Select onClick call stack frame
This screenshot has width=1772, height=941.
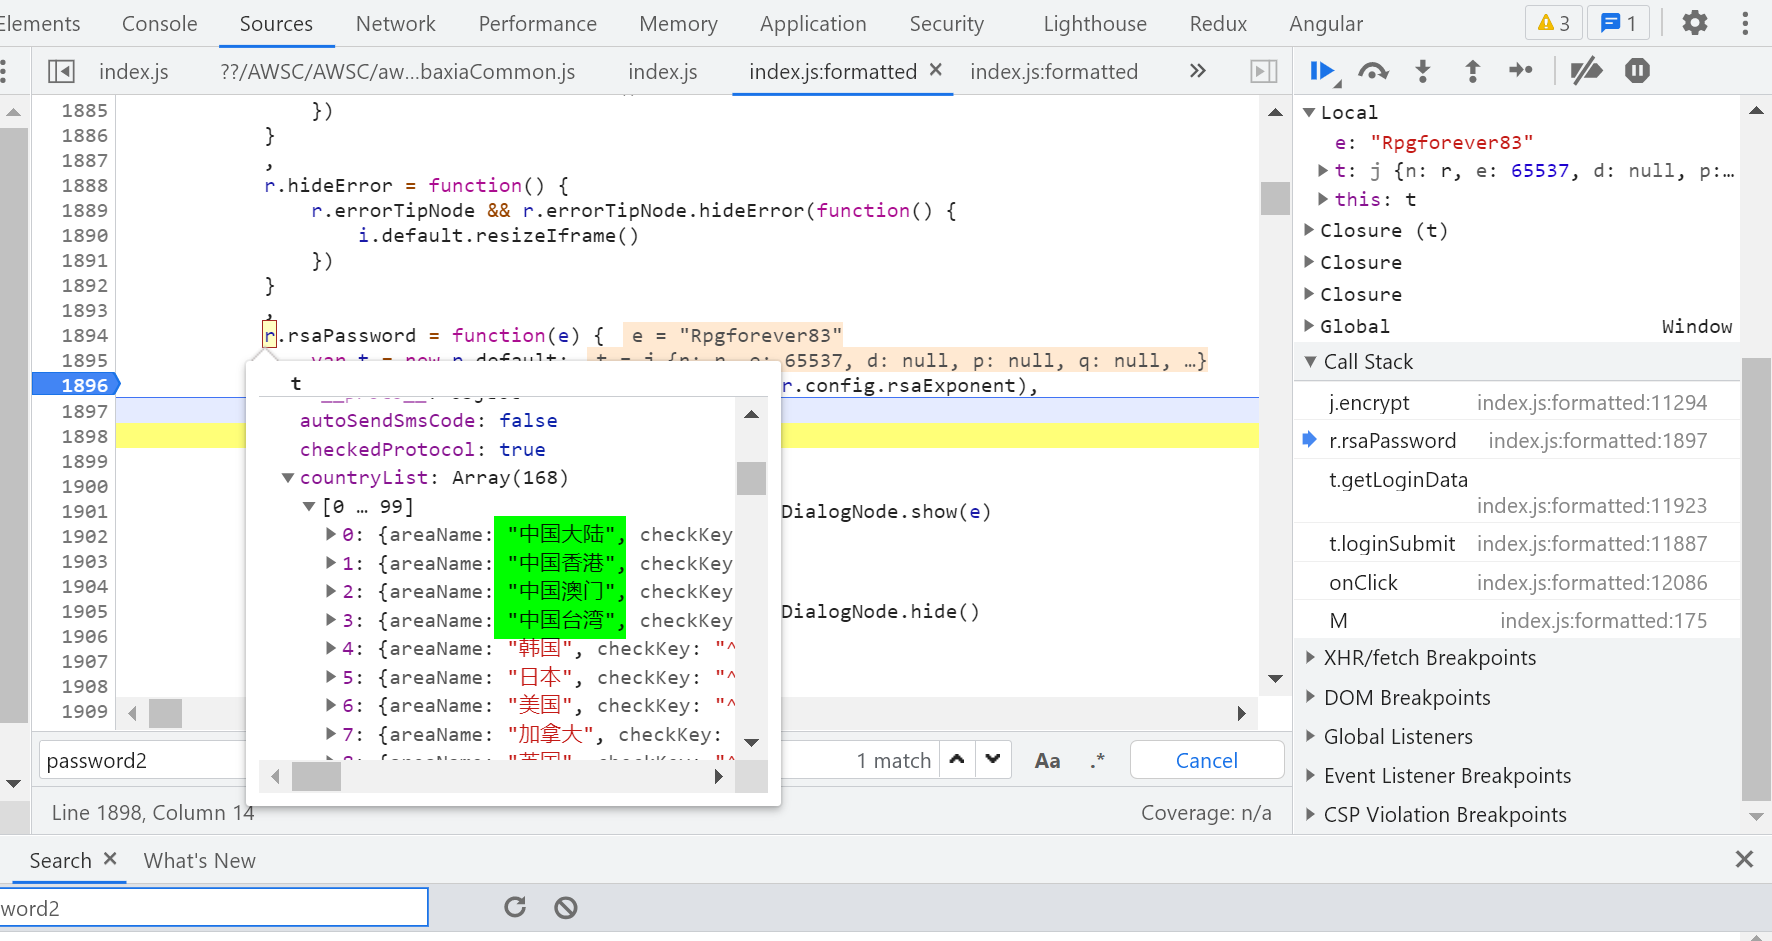tap(1517, 582)
